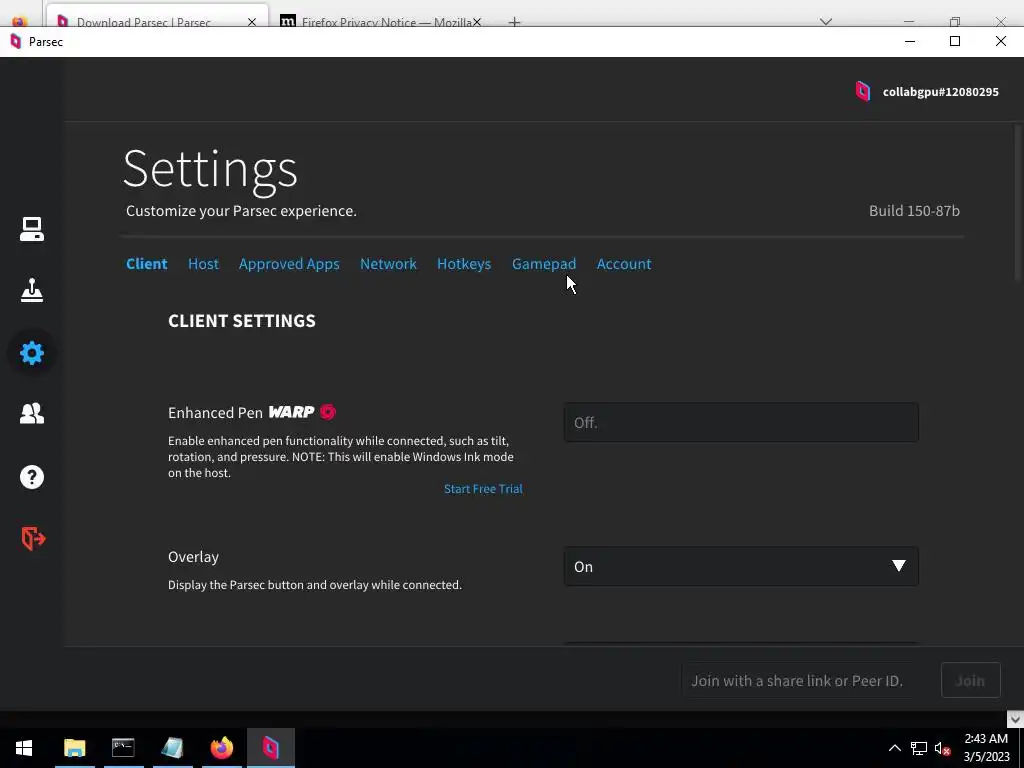Open the Computers section in the sidebar
The height and width of the screenshot is (768, 1024).
(31, 229)
